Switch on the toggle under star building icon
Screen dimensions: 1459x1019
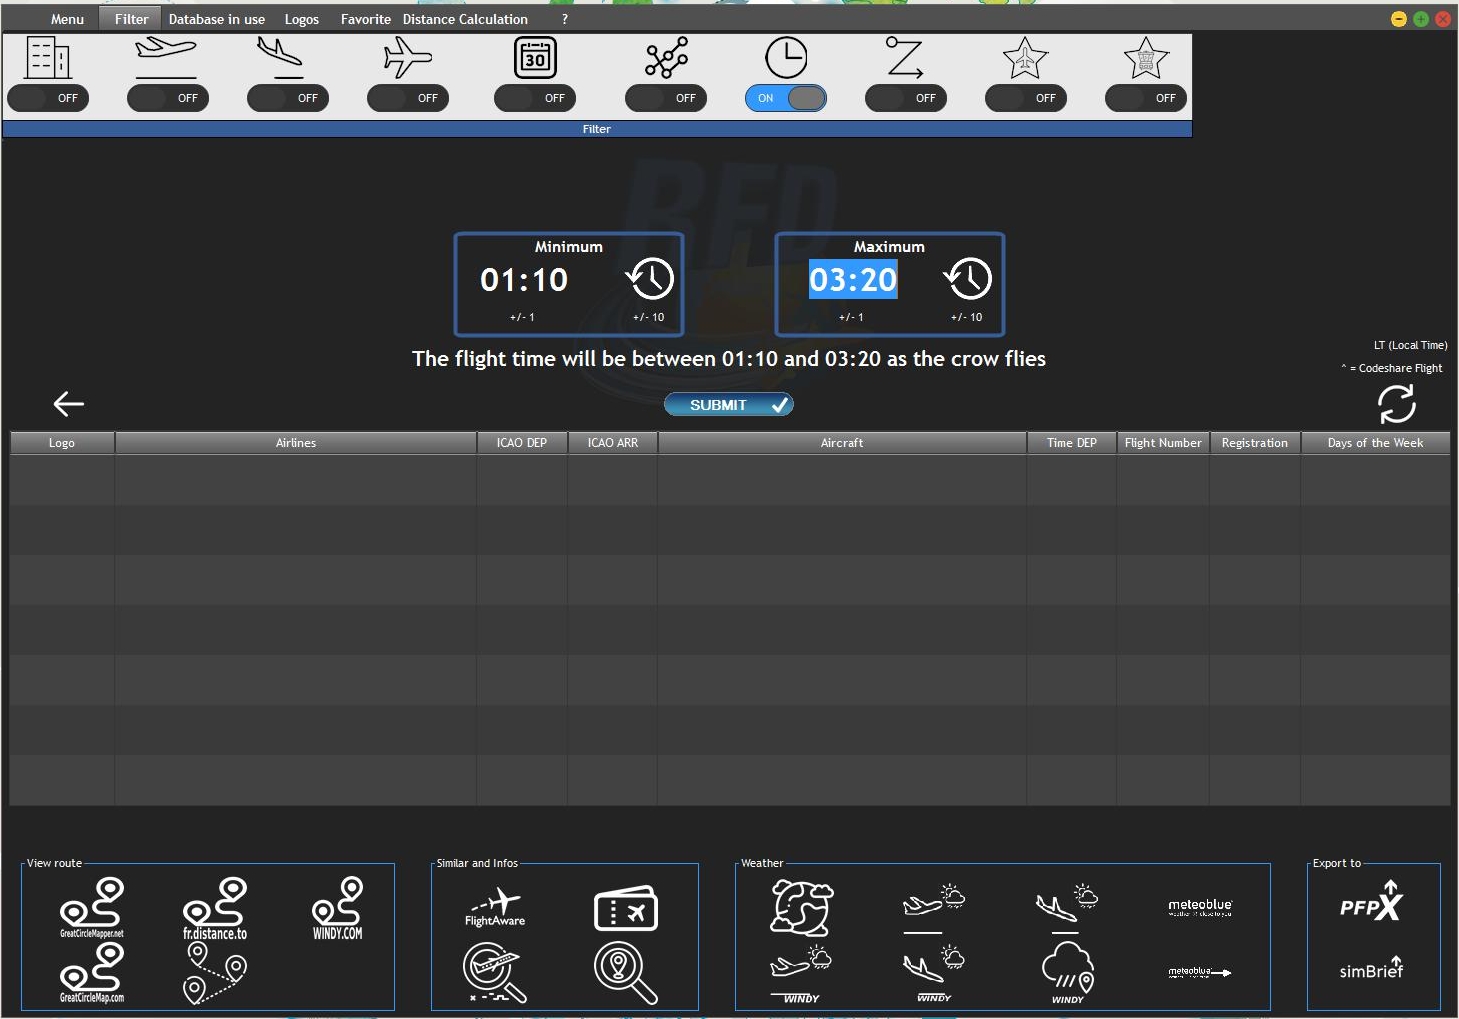click(x=1146, y=98)
